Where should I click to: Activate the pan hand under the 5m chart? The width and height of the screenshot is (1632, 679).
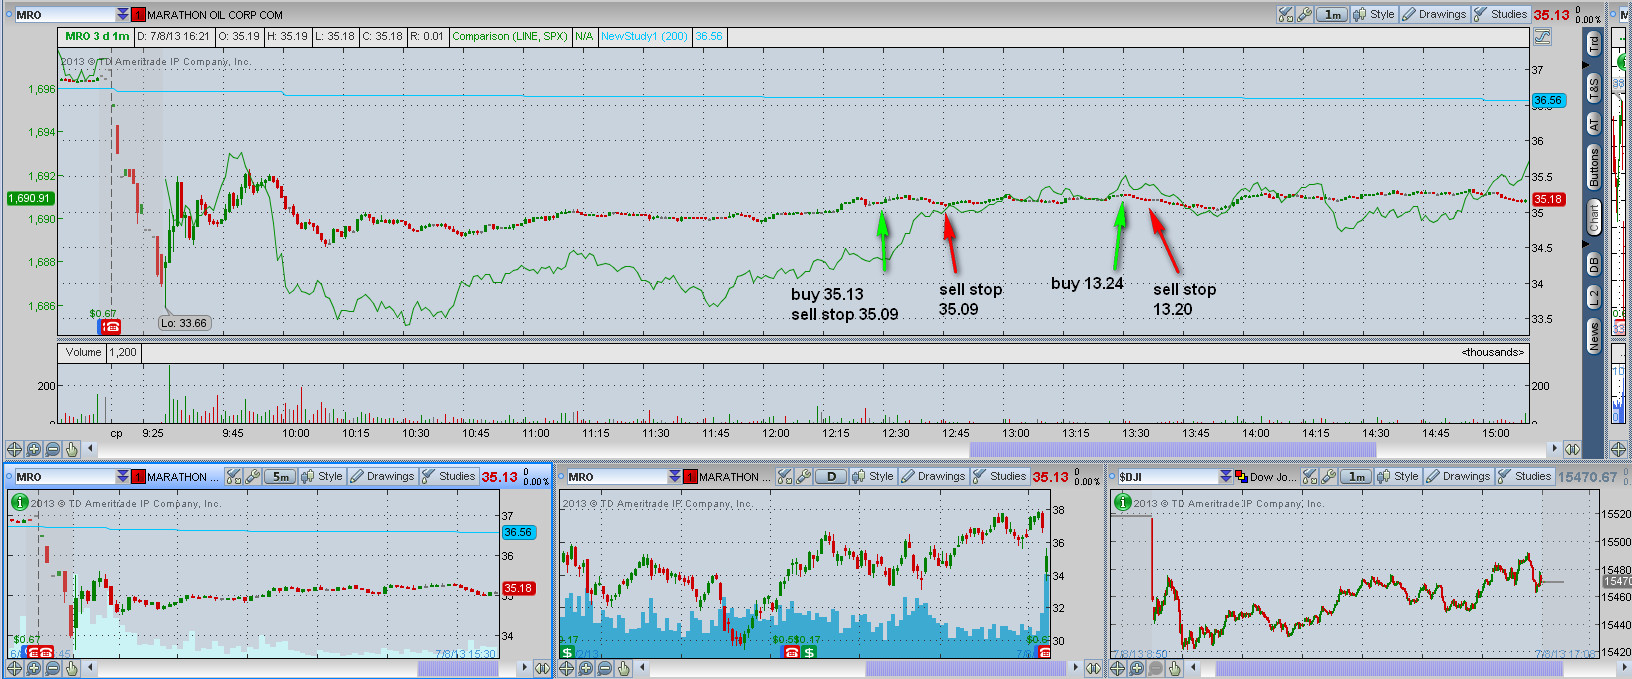(71, 668)
